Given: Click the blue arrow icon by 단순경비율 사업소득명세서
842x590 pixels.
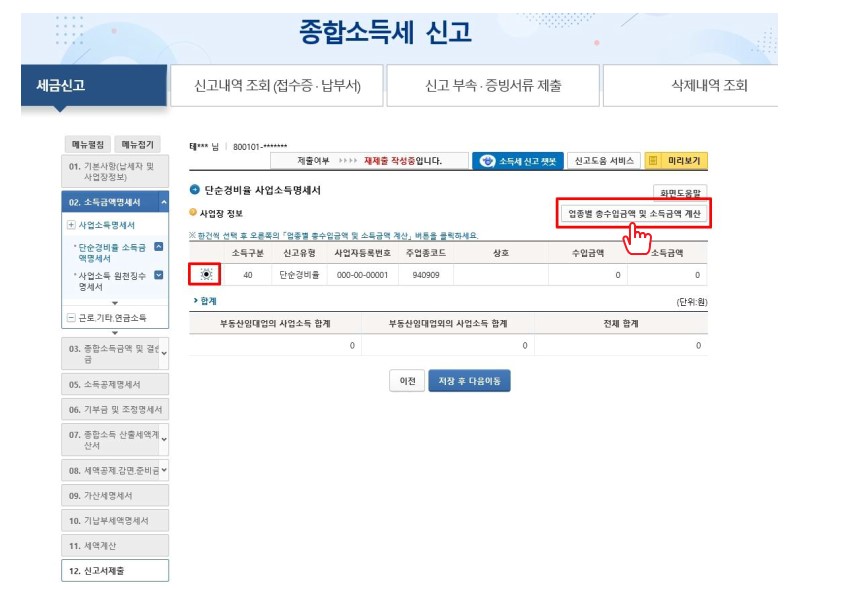Looking at the screenshot, I should (x=194, y=190).
